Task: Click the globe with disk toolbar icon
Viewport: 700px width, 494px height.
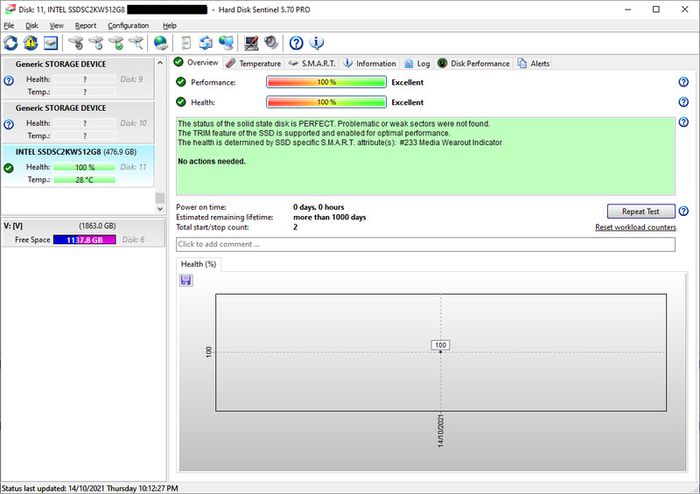Action: click(160, 43)
